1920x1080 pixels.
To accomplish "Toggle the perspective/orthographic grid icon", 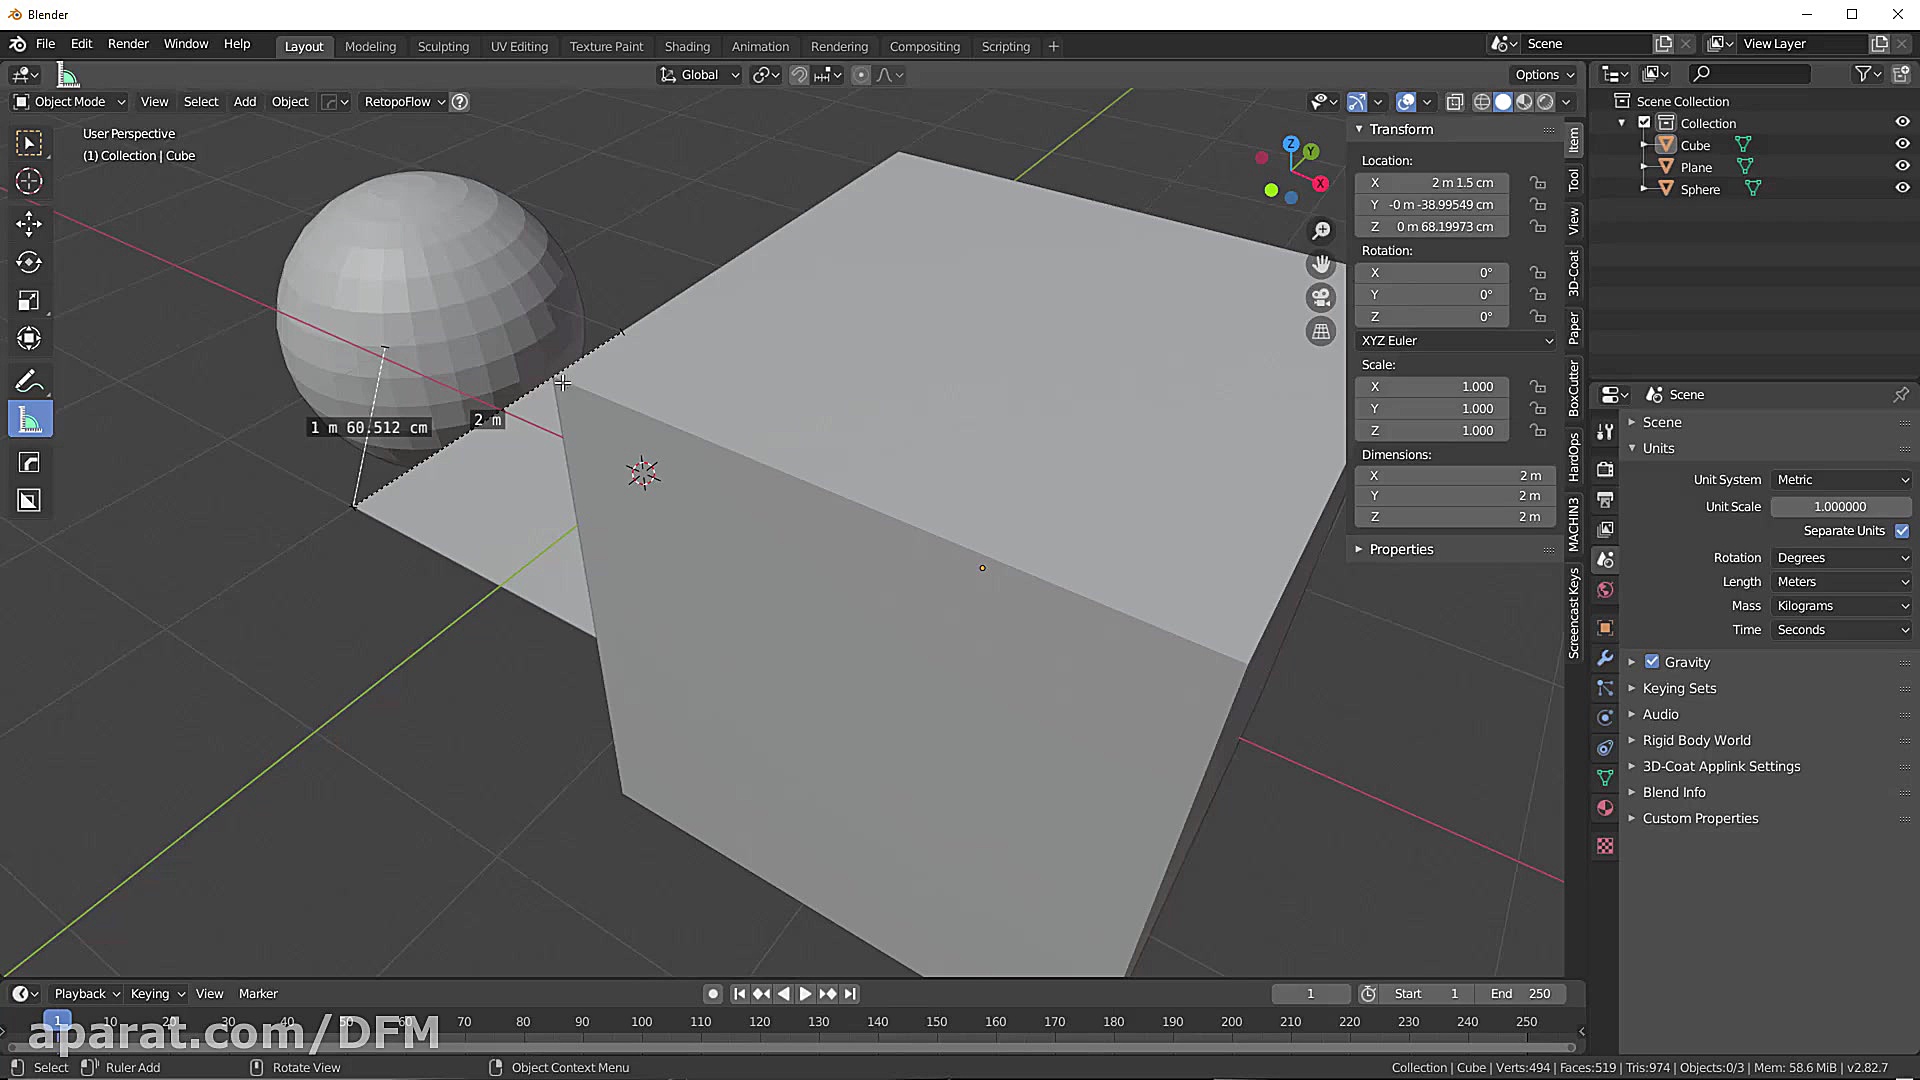I will [x=1321, y=332].
